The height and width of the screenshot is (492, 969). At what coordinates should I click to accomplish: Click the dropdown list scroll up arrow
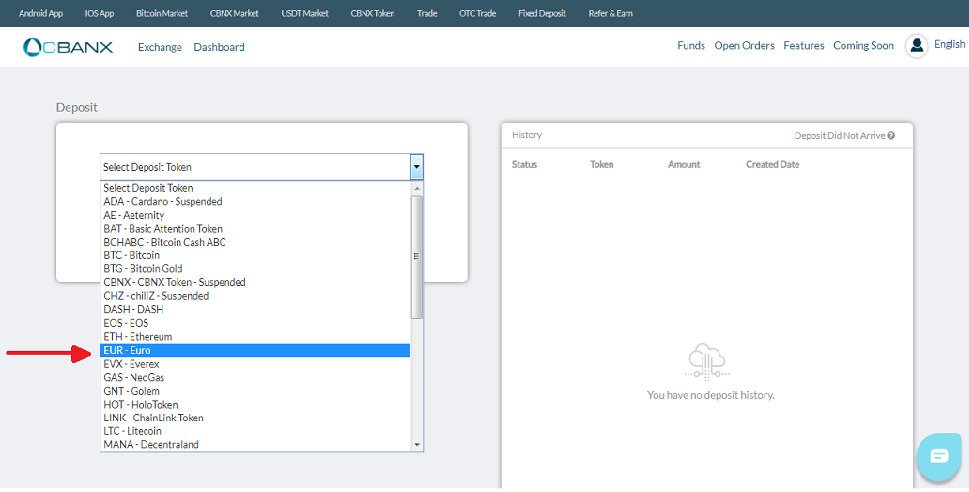[x=417, y=188]
